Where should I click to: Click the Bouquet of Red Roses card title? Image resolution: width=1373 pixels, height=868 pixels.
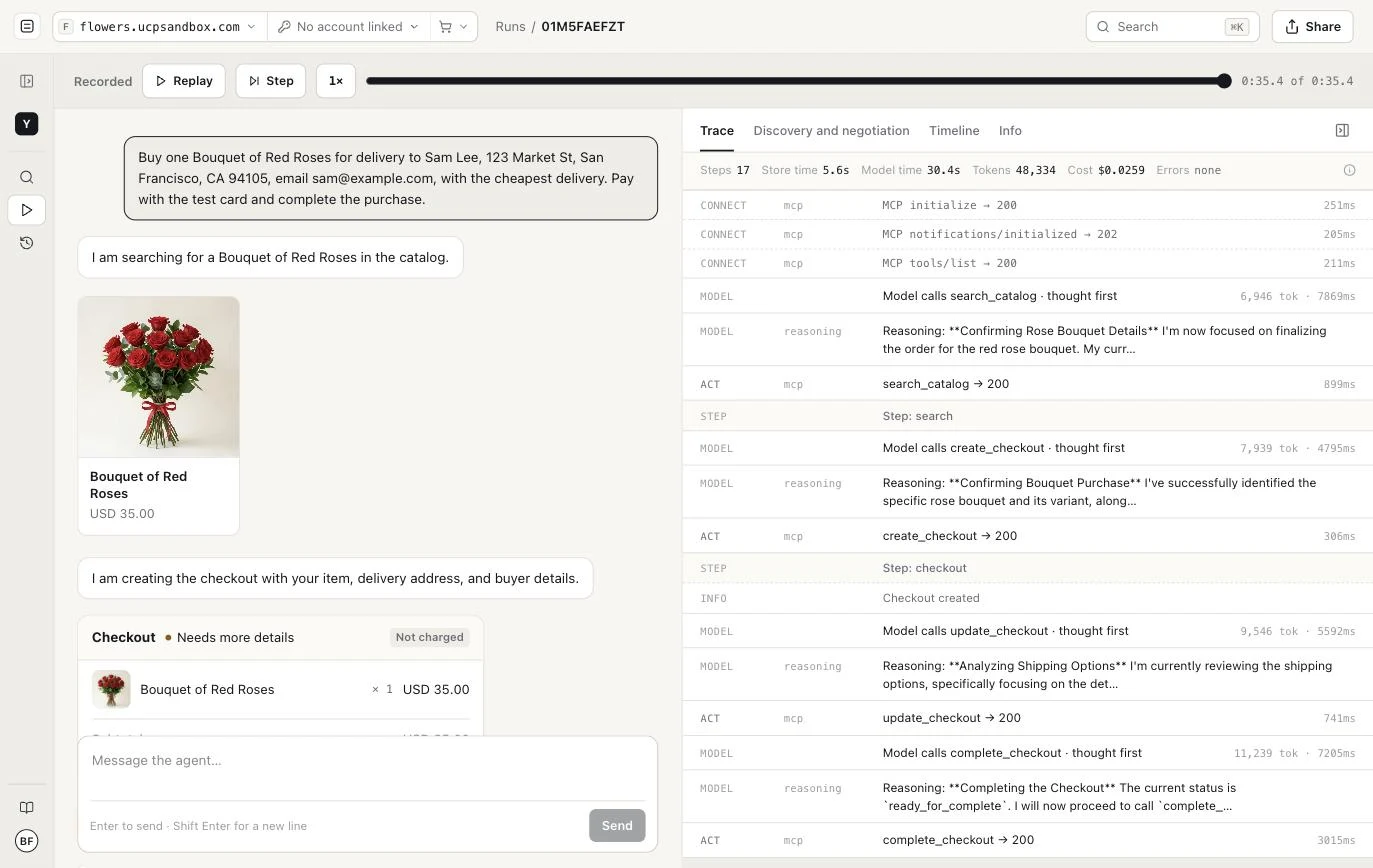tap(138, 485)
